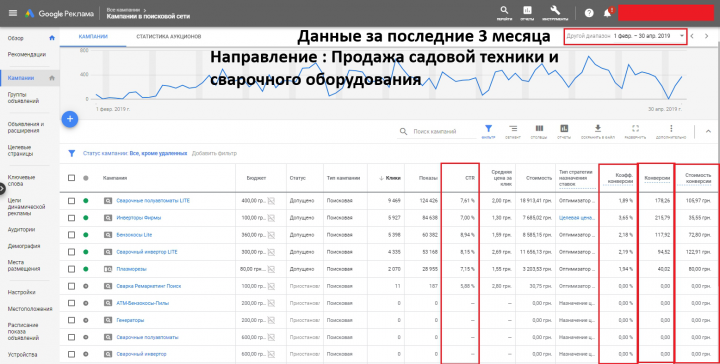Open the Столбцы columns tool

coord(539,131)
